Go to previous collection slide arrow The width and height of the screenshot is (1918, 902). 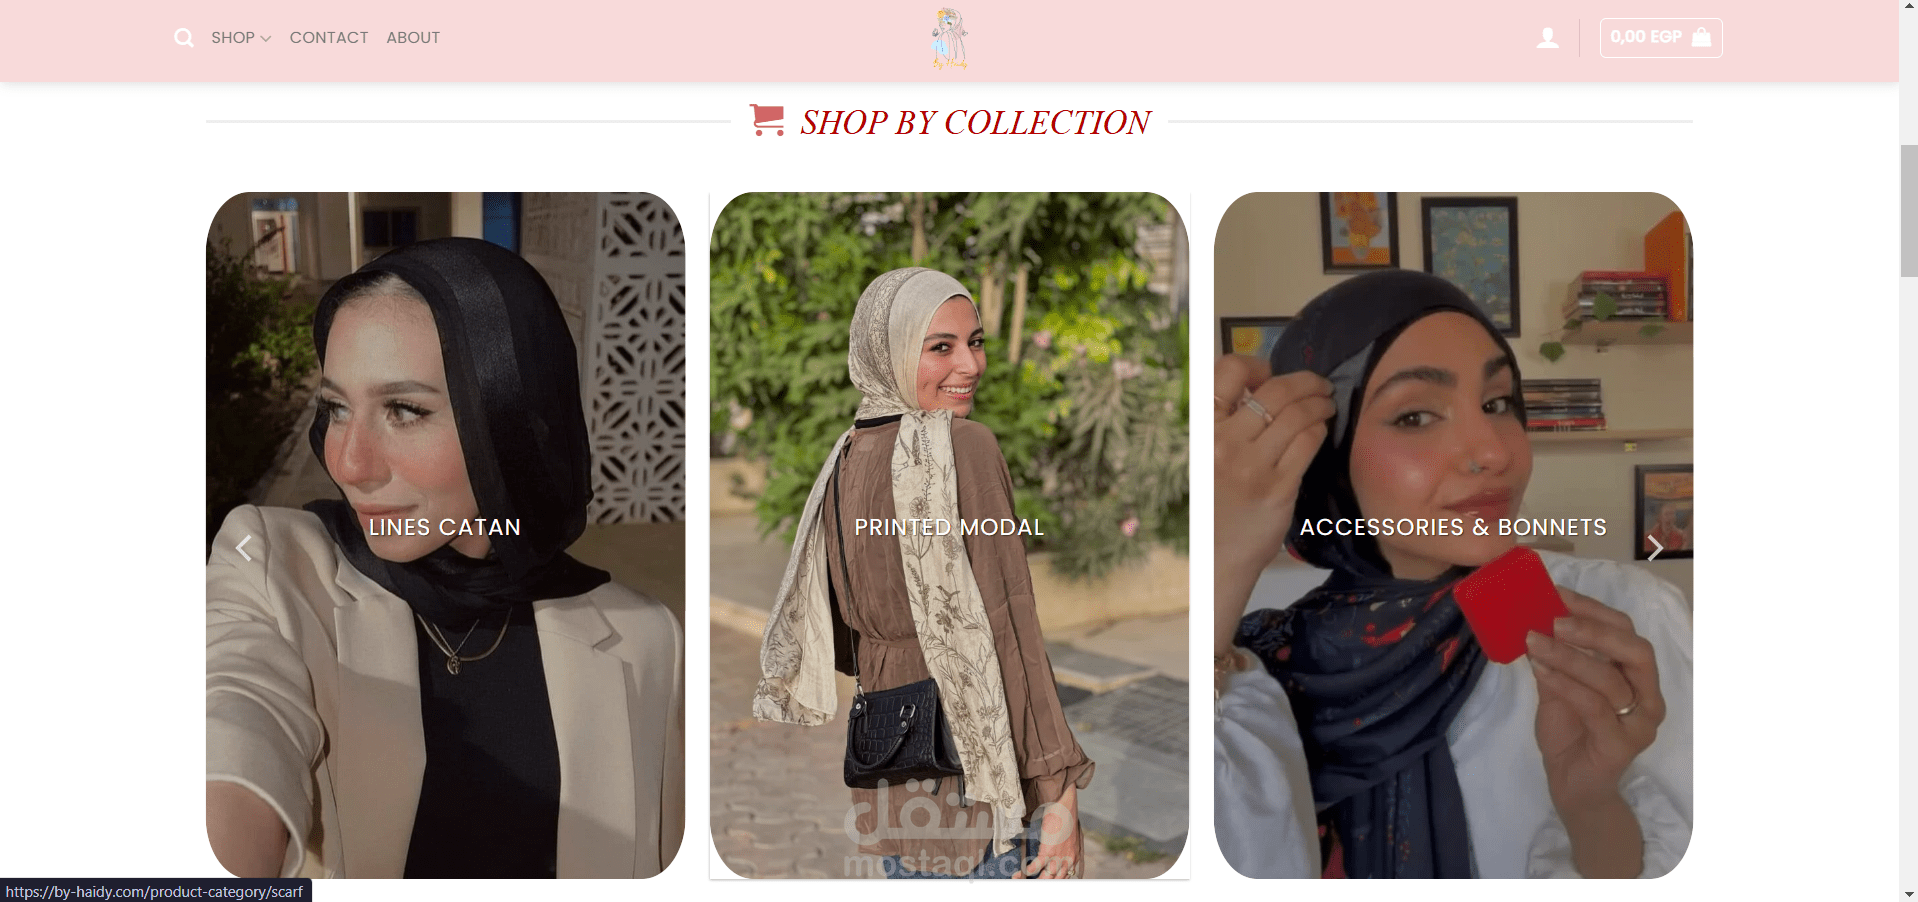pyautogui.click(x=243, y=548)
